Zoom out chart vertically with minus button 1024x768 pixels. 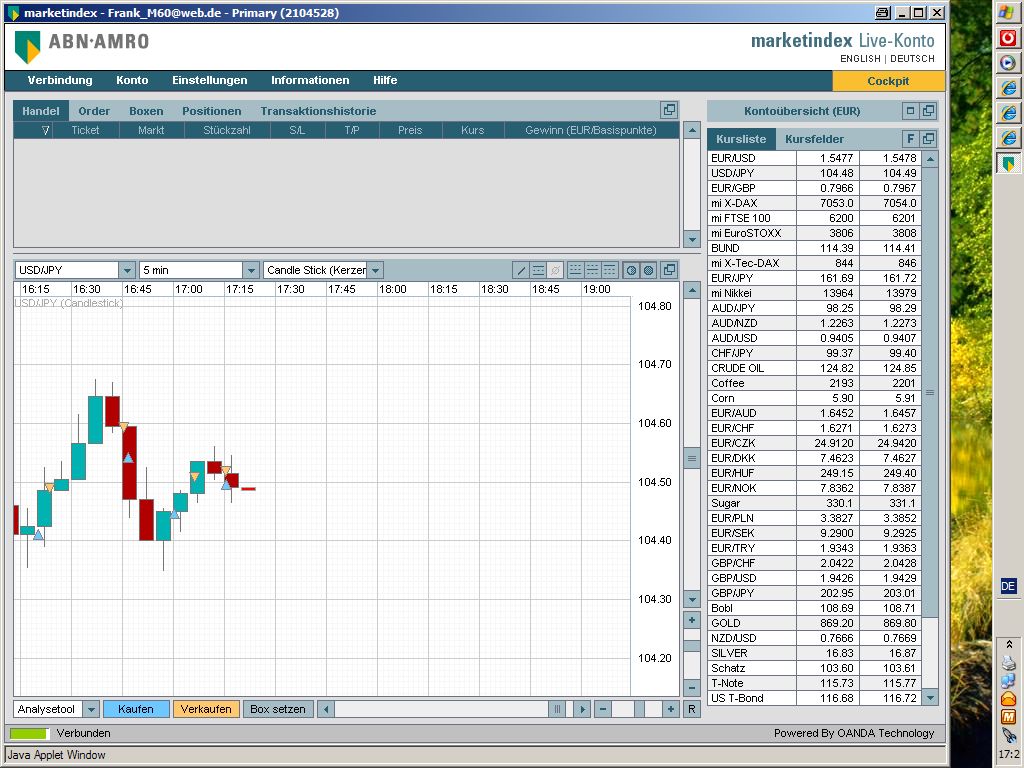[x=692, y=687]
